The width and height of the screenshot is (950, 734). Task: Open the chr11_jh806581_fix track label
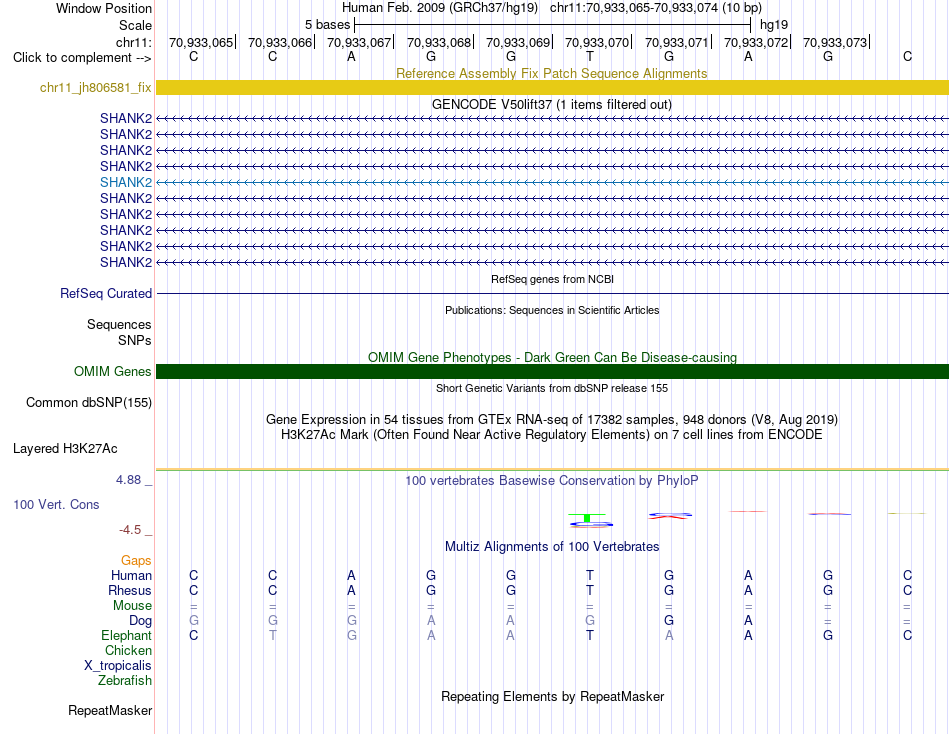96,87
